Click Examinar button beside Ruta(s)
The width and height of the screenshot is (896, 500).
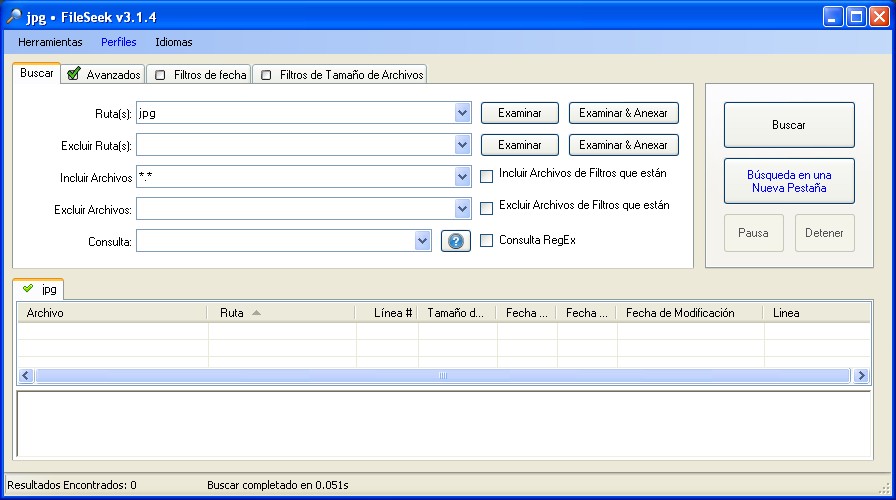[x=519, y=113]
